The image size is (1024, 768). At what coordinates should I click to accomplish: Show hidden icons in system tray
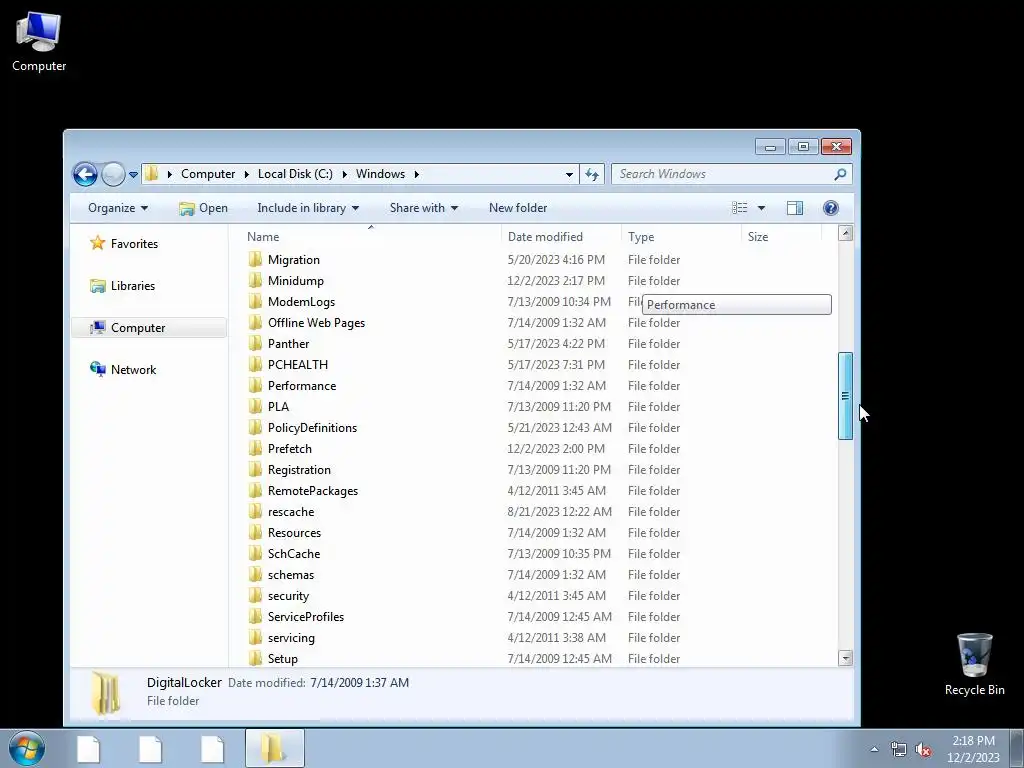[874, 749]
